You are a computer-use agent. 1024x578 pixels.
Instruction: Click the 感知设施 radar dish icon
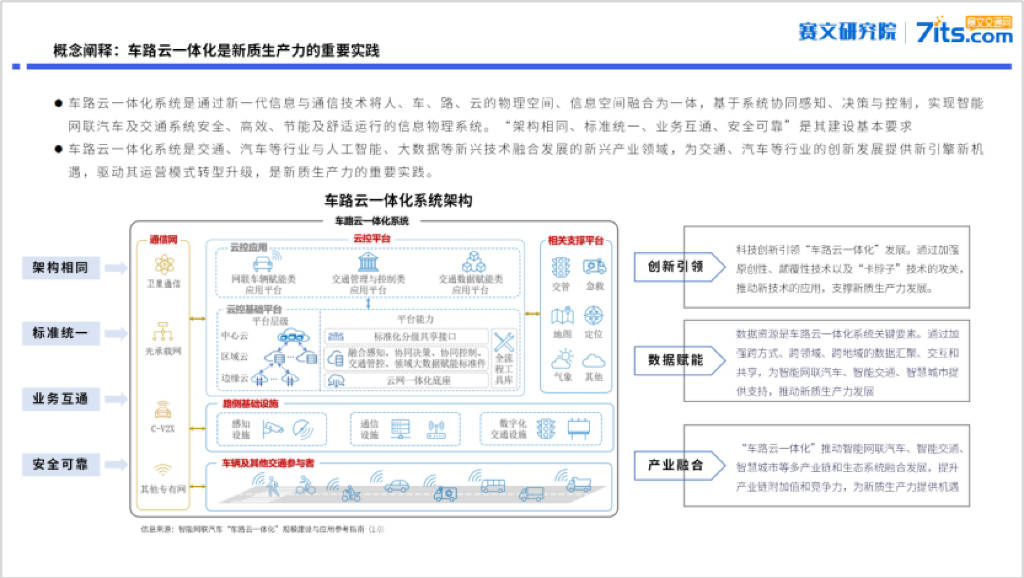pos(303,429)
